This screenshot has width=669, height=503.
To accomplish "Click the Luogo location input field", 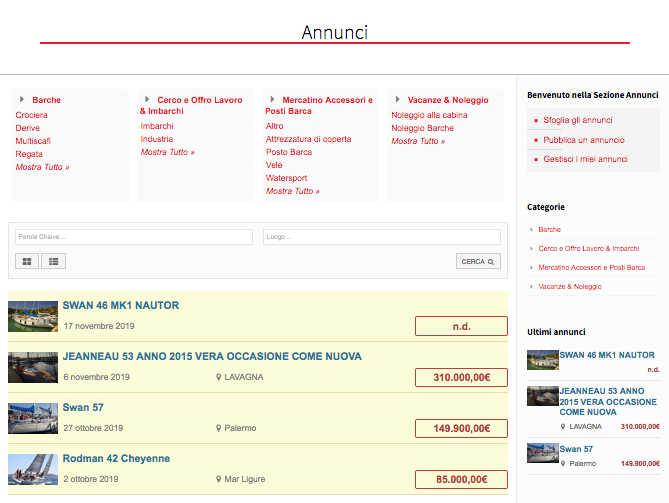I will coord(381,237).
